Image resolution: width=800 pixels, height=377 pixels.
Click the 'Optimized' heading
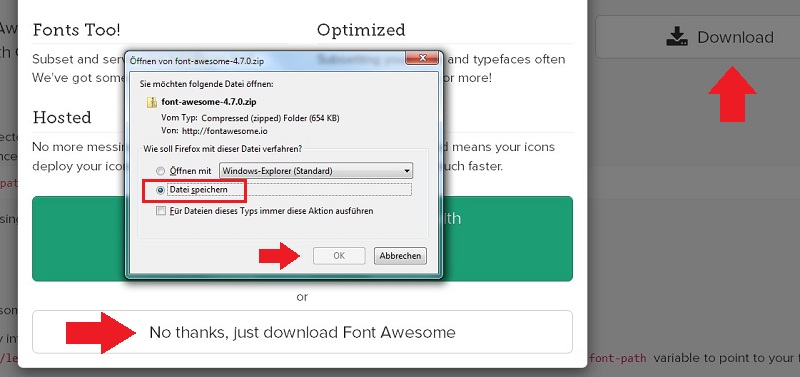[361, 30]
